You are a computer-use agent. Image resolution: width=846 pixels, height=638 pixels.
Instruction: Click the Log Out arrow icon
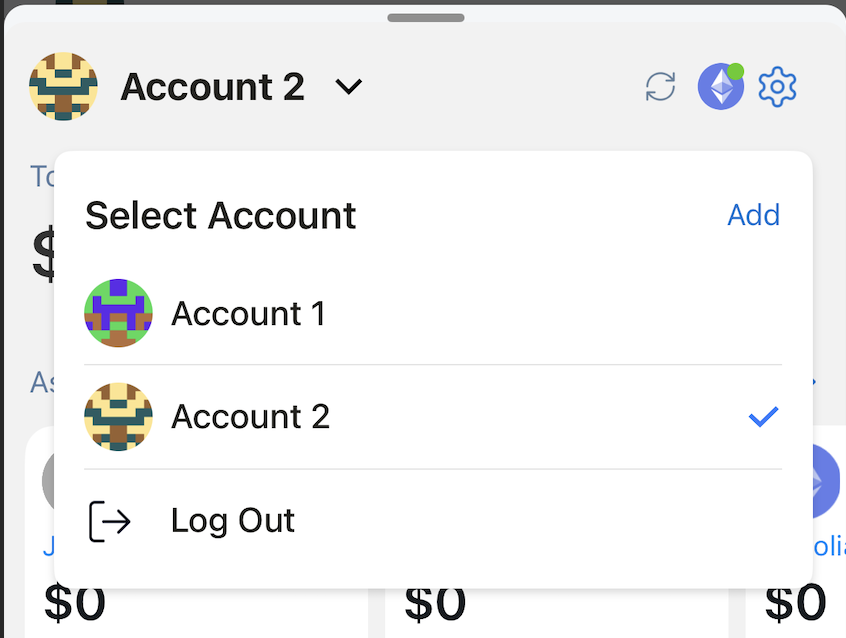[110, 521]
